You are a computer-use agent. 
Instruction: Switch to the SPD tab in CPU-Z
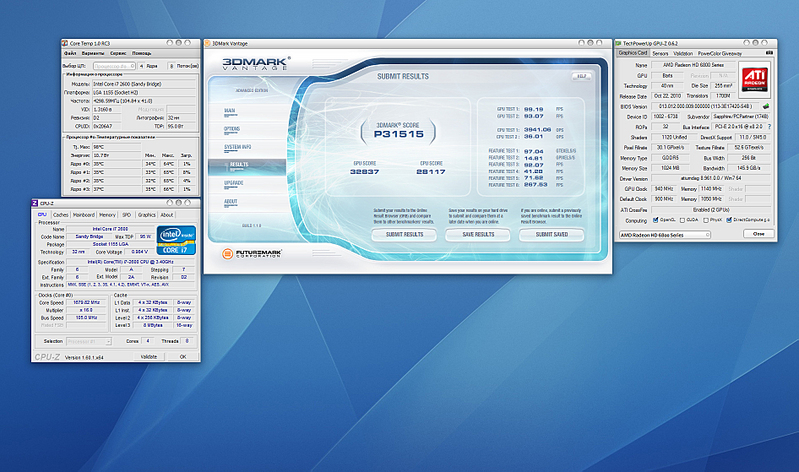126,215
